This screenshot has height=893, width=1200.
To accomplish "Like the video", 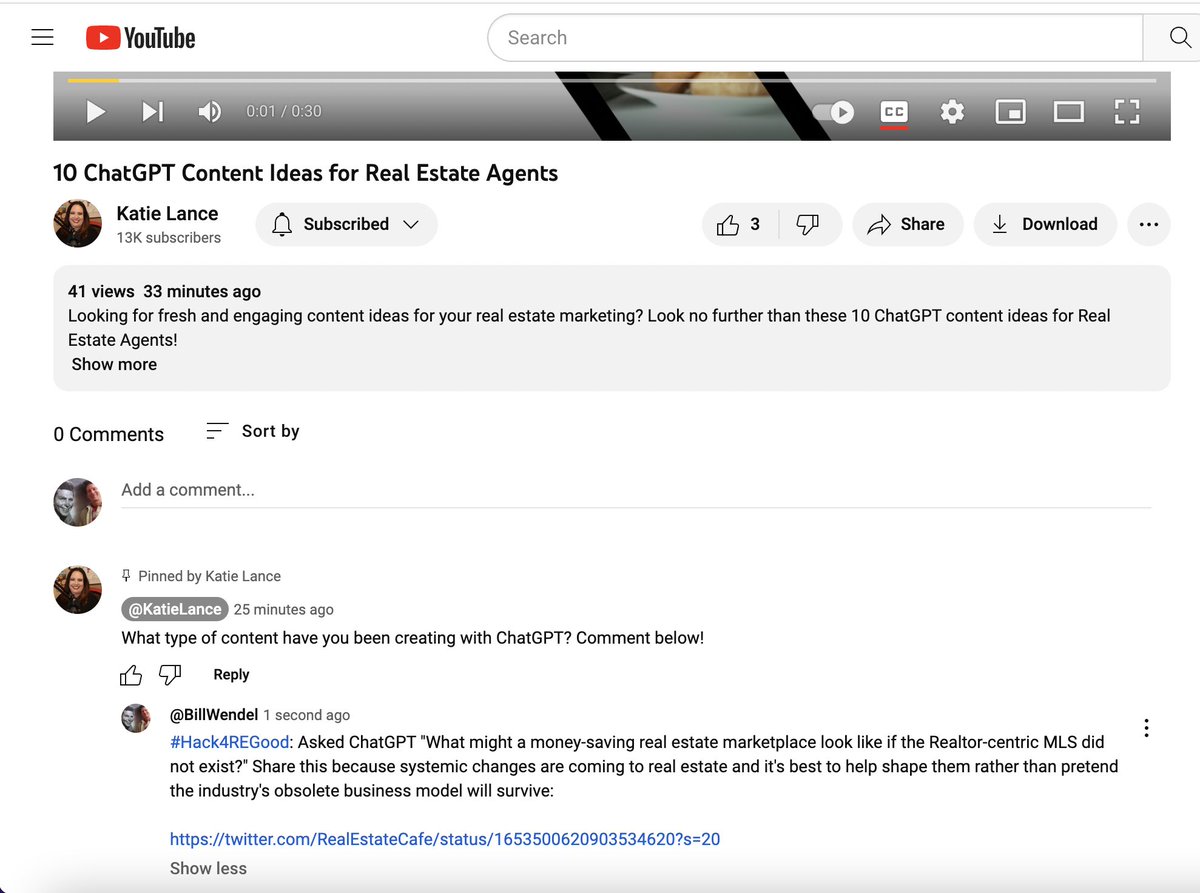I will 740,224.
